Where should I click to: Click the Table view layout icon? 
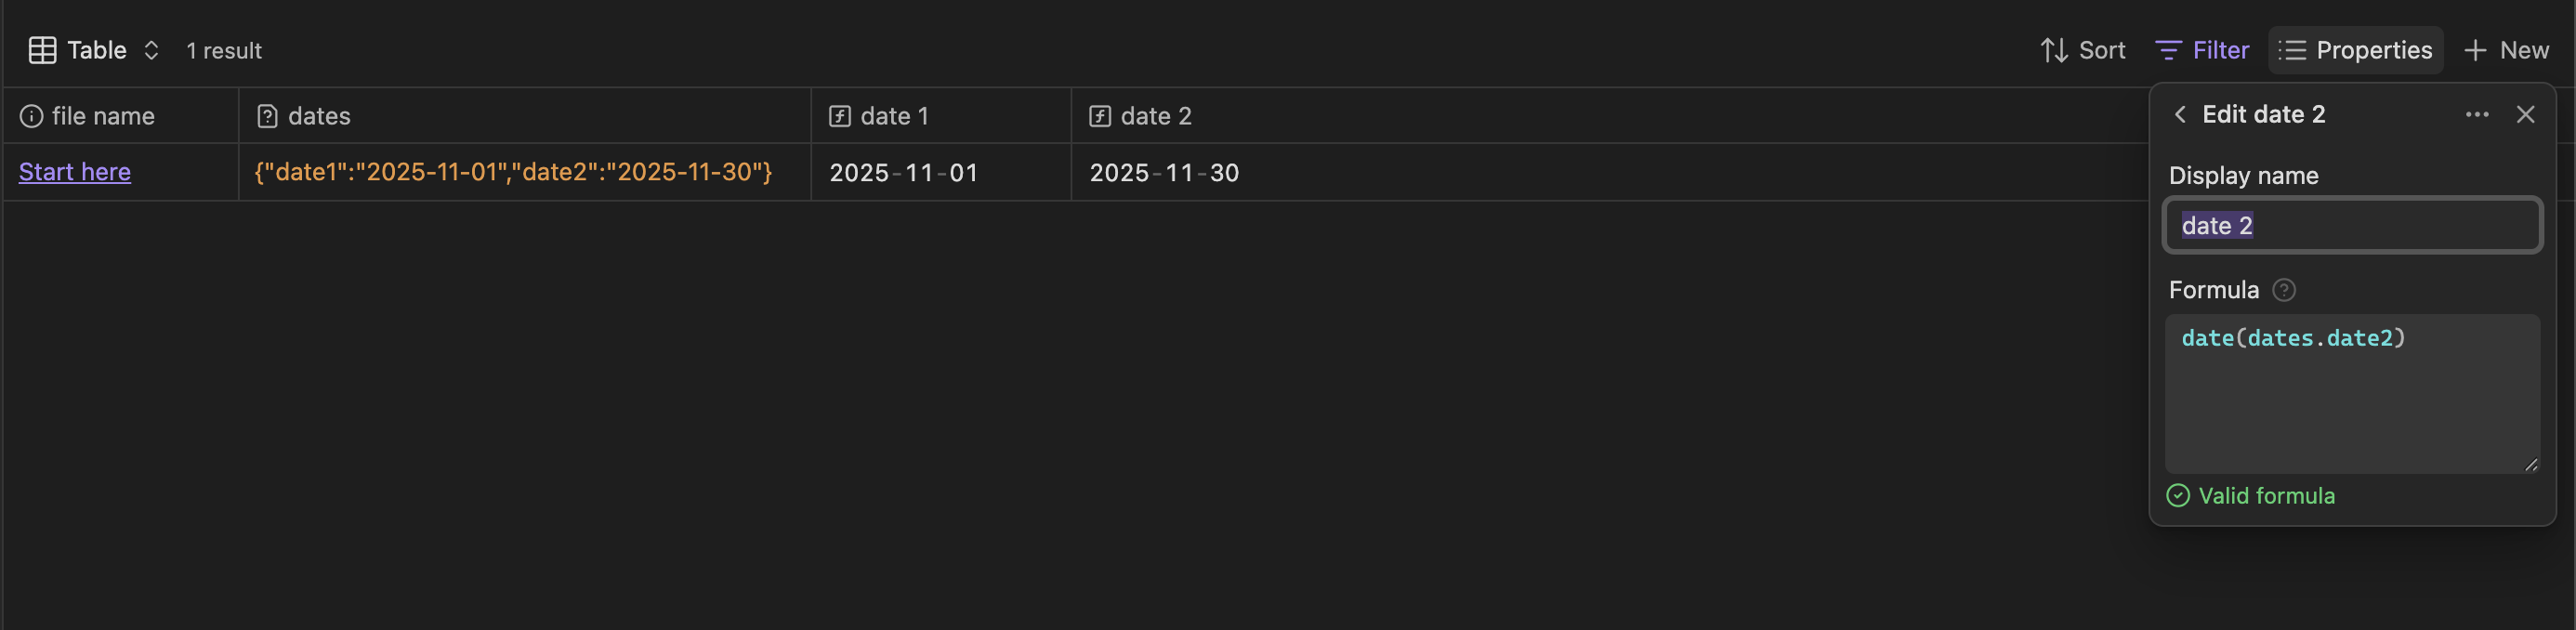click(x=42, y=50)
